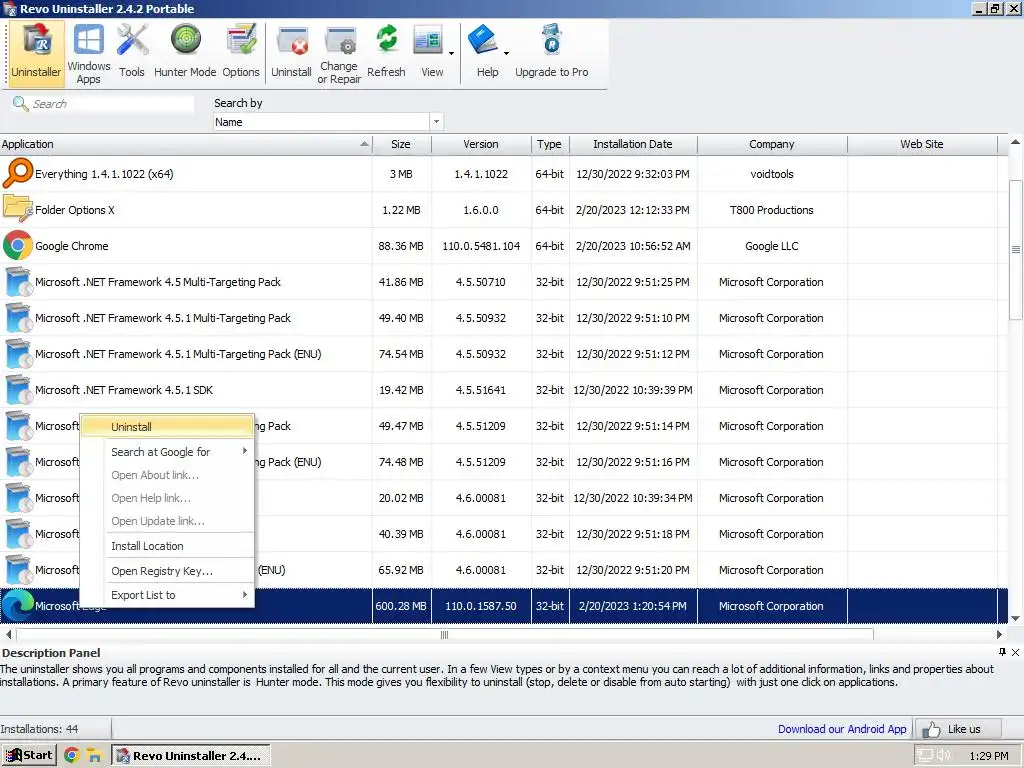
Task: Click the T800 Productions company cell
Action: coord(771,210)
